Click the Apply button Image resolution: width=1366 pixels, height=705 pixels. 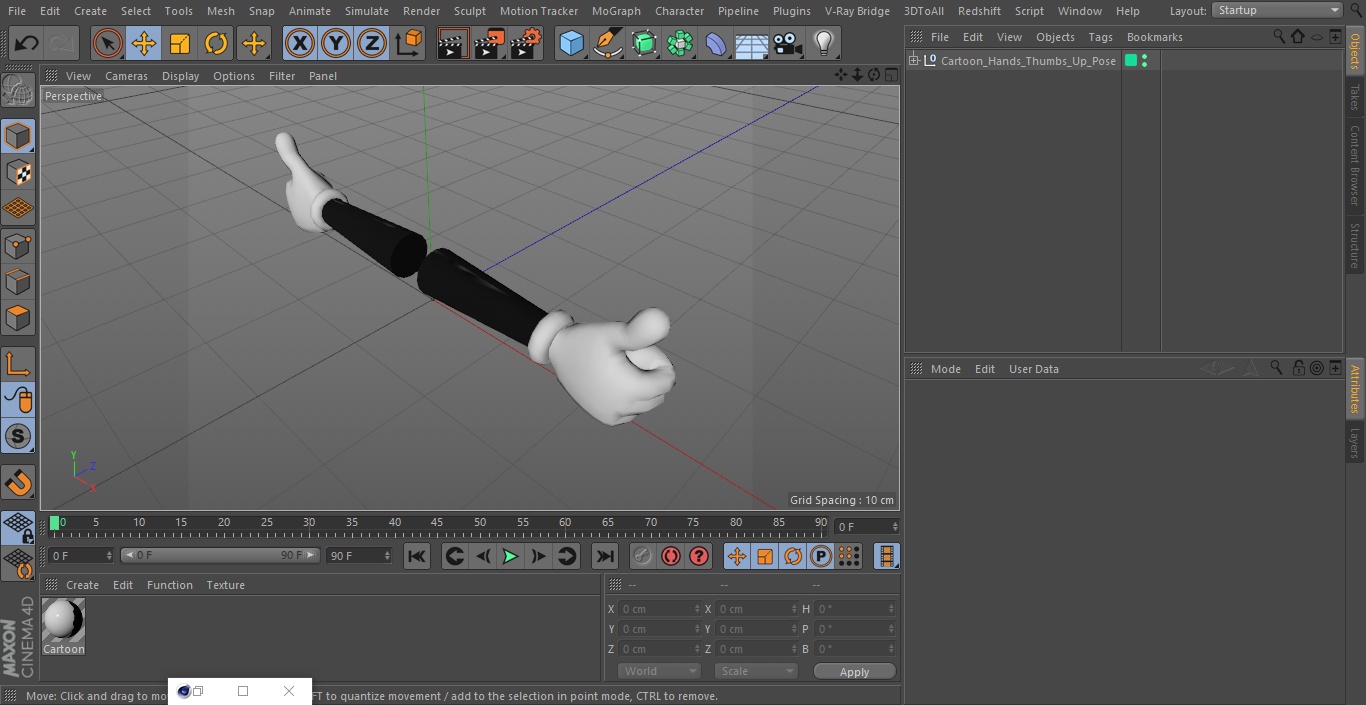click(x=854, y=672)
